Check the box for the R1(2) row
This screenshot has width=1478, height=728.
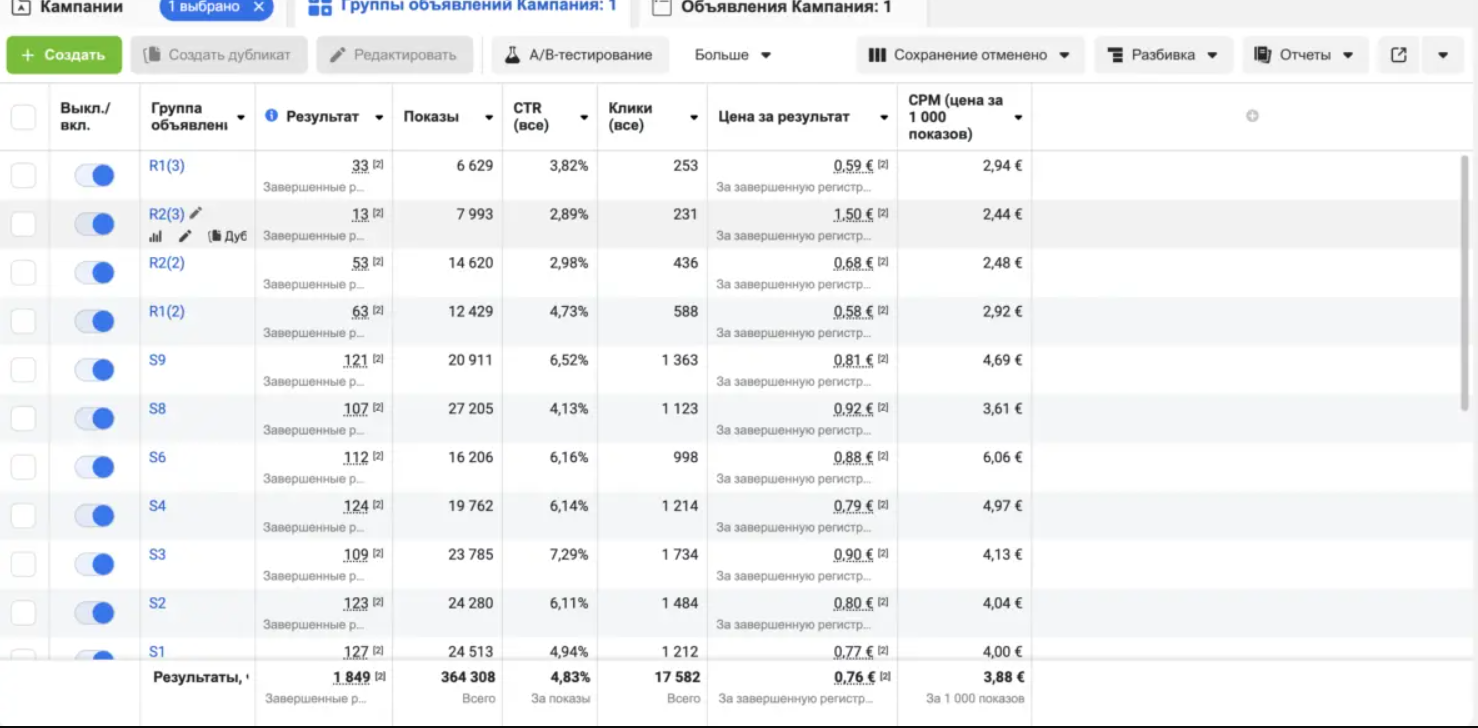23,321
